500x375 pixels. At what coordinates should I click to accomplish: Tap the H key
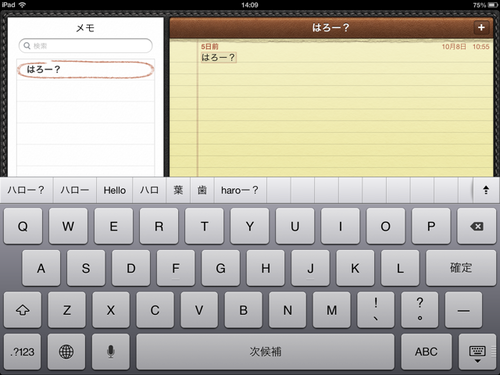[266, 268]
